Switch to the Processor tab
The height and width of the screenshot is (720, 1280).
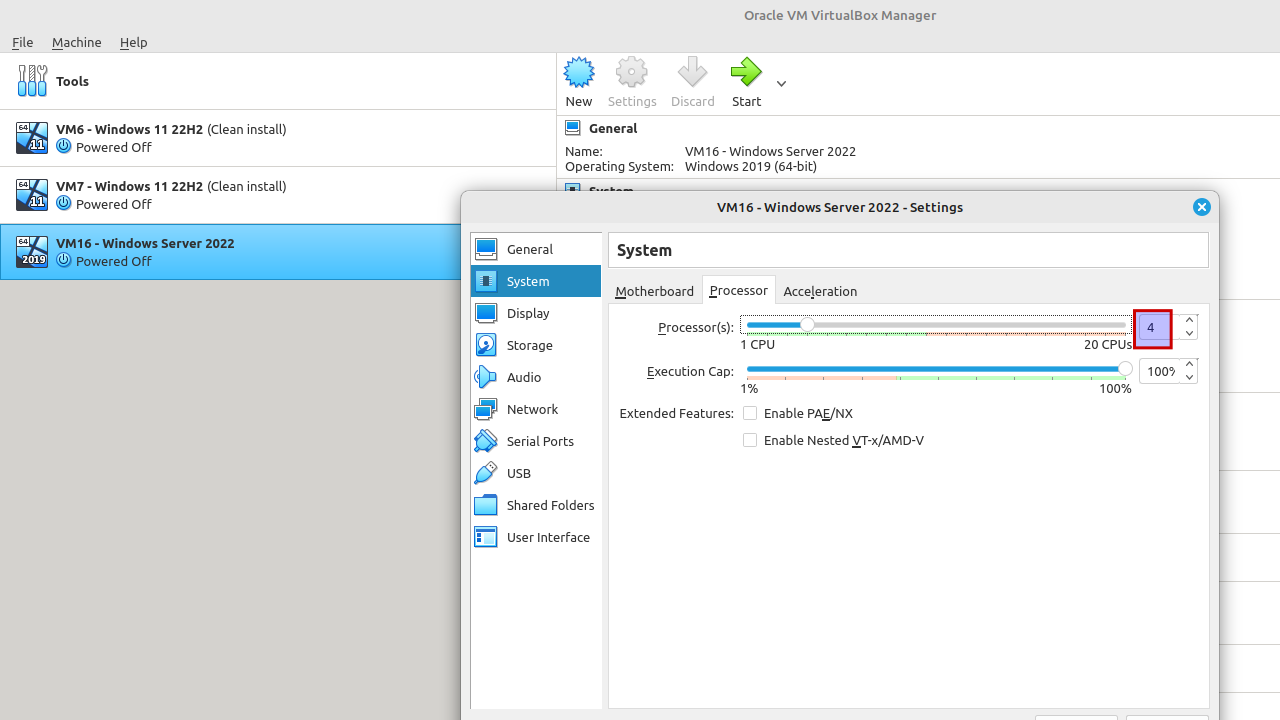[738, 290]
